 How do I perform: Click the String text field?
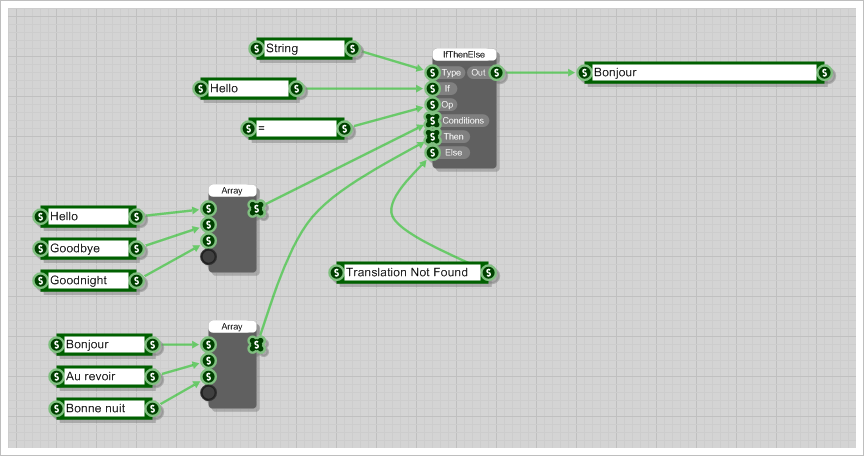(302, 48)
